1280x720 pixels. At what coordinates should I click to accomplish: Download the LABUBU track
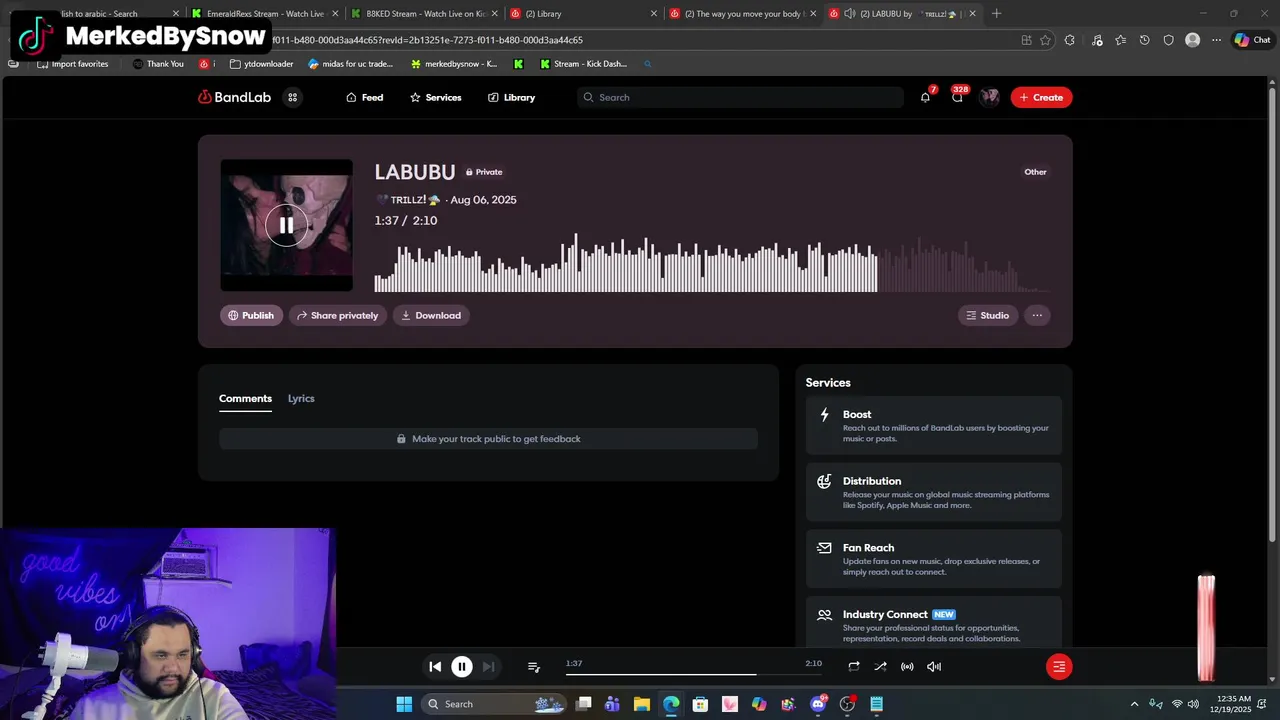[431, 315]
